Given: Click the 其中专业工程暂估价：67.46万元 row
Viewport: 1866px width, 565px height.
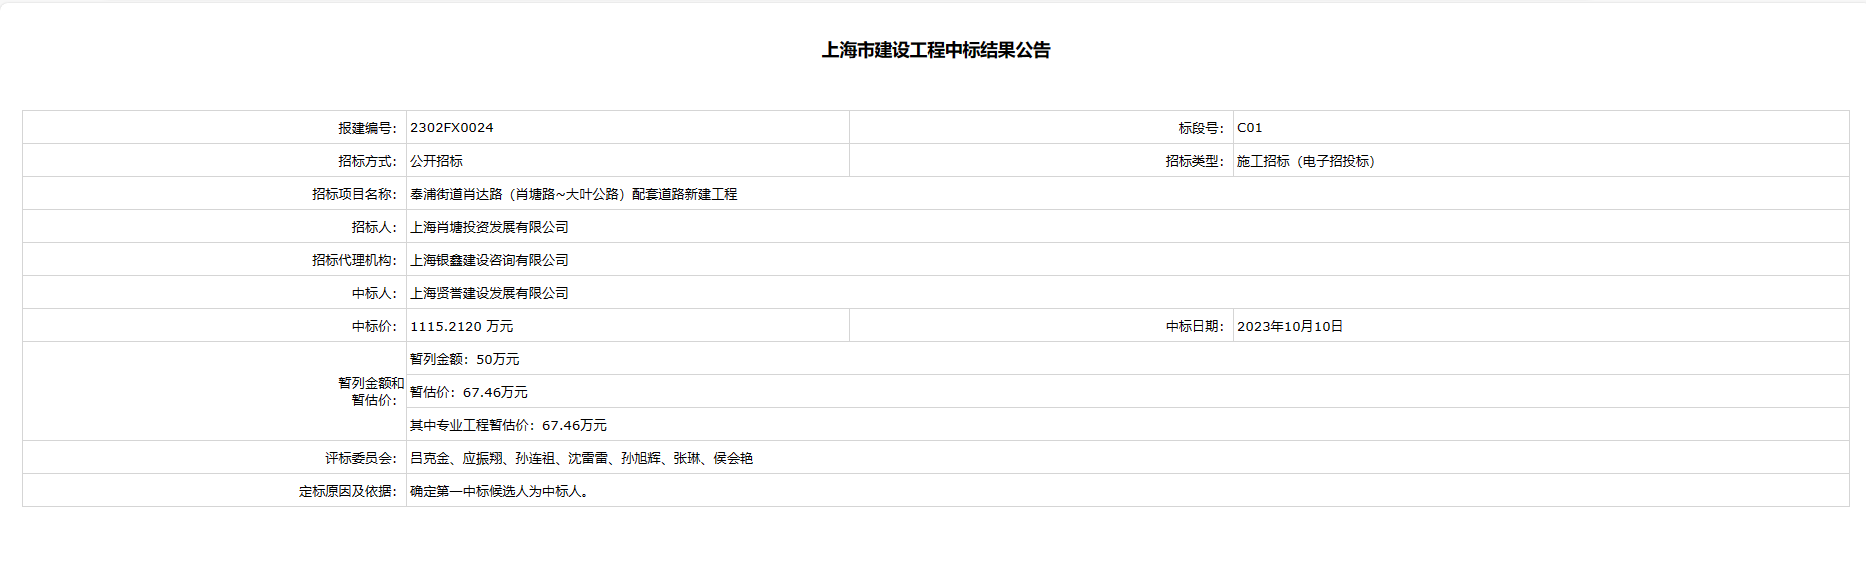Looking at the screenshot, I should pos(508,425).
